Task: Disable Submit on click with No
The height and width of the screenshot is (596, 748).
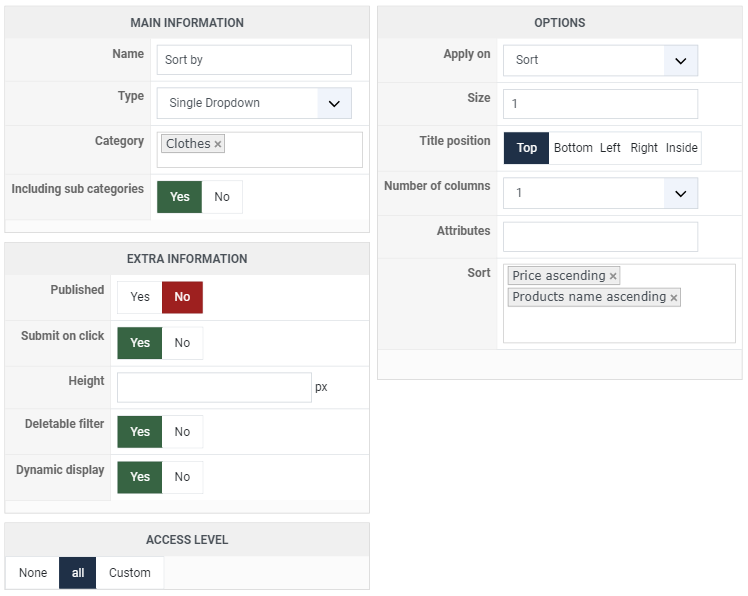Action: (182, 343)
